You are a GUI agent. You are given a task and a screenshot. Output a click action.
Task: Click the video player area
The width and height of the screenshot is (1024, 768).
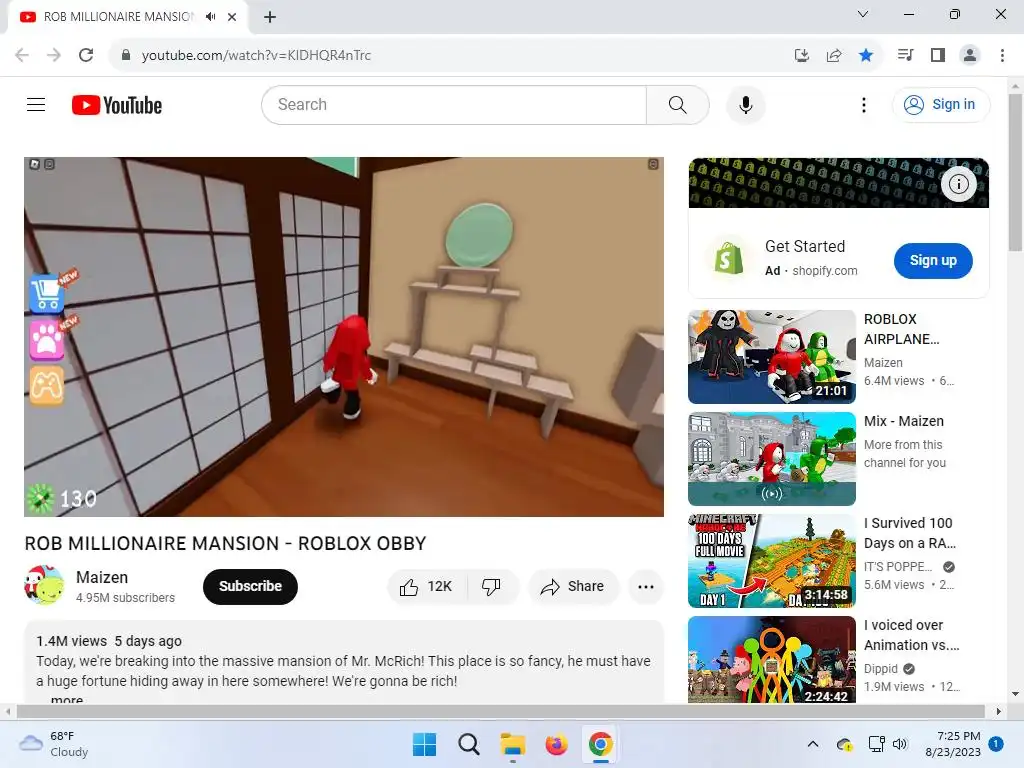click(344, 336)
